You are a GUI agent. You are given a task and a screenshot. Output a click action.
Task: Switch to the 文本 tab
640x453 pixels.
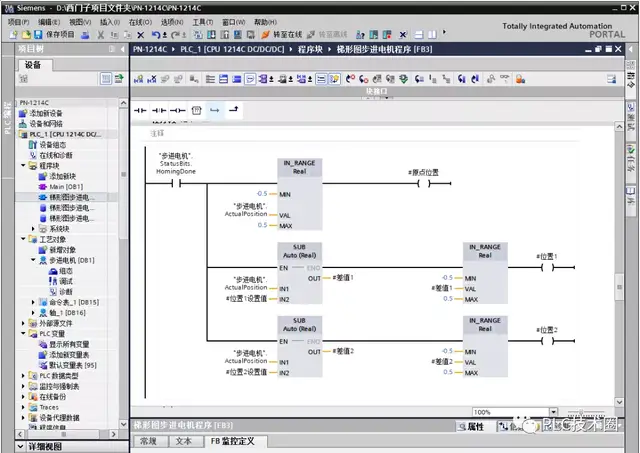pos(183,440)
